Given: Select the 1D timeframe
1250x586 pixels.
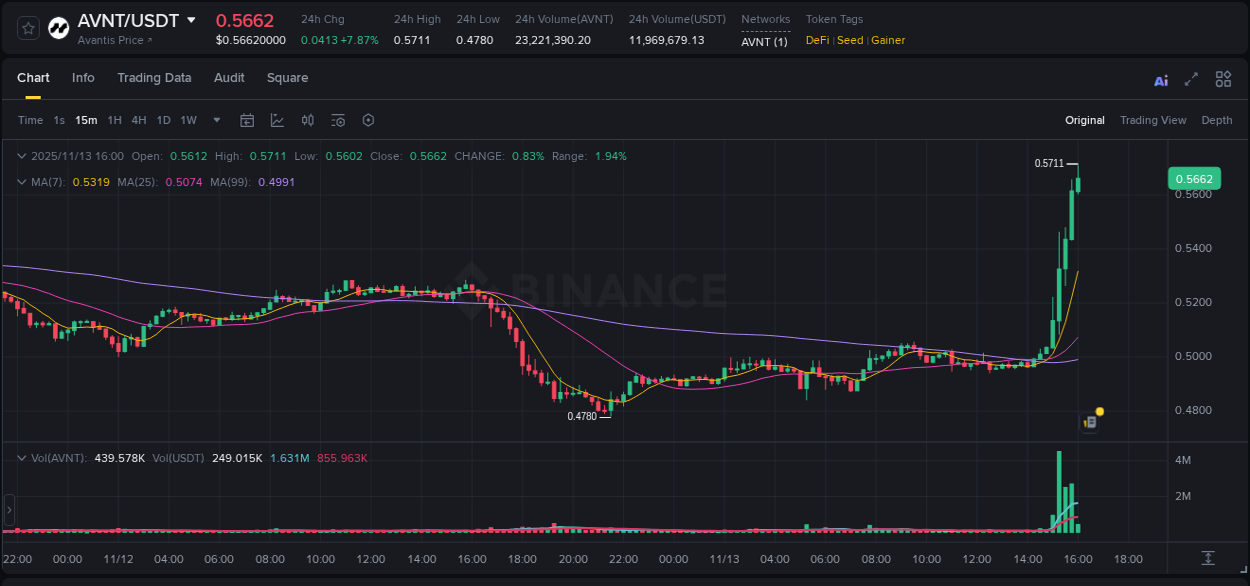Looking at the screenshot, I should click(x=163, y=120).
